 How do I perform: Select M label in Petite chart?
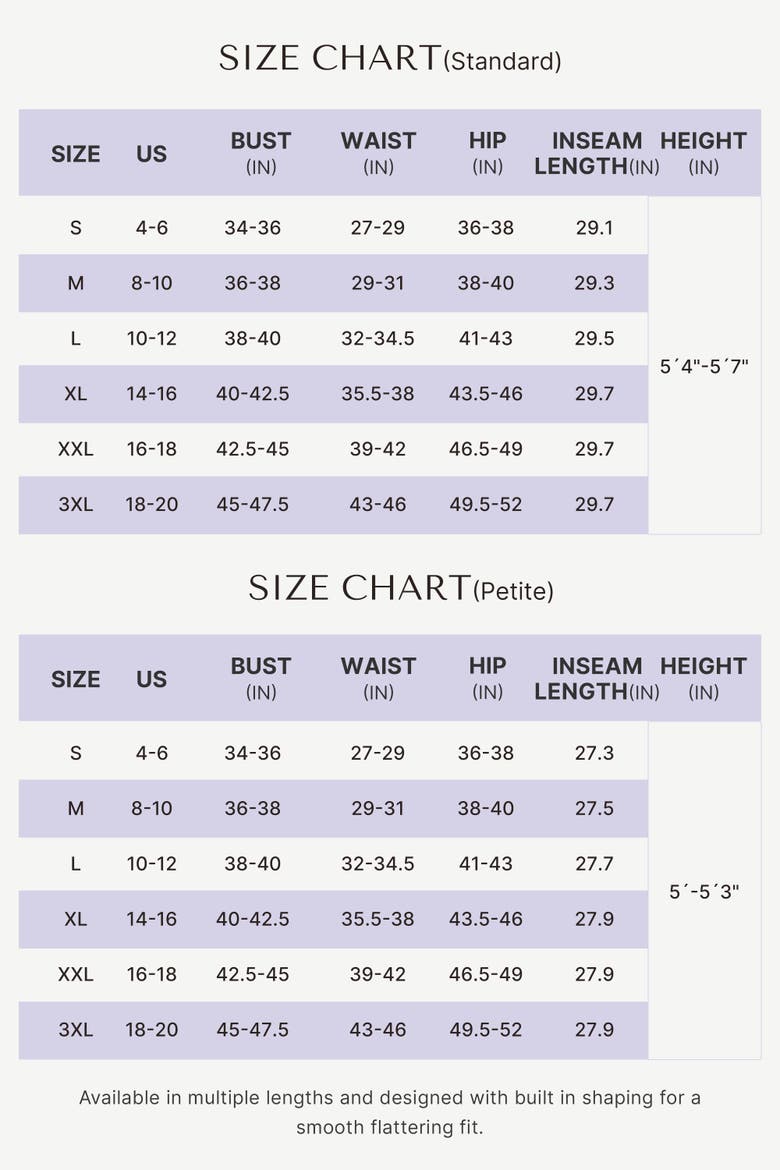(75, 808)
